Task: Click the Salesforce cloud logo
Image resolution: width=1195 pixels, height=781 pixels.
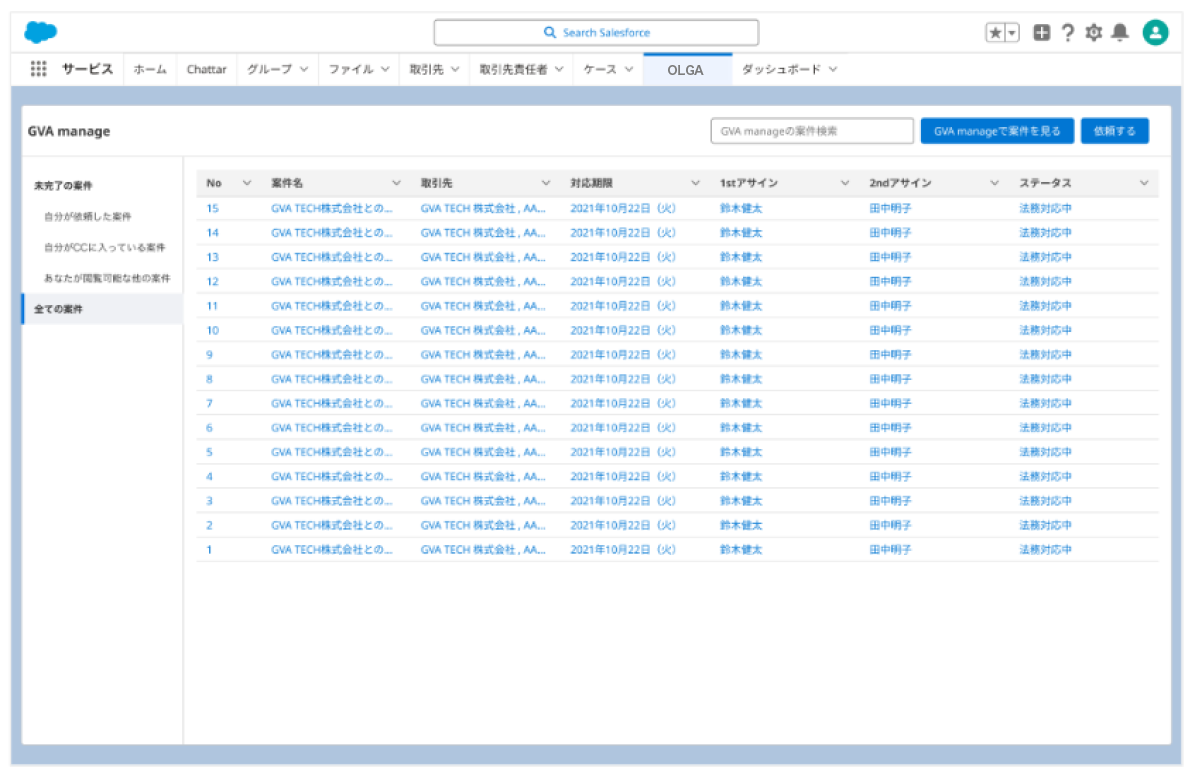Action: [40, 32]
